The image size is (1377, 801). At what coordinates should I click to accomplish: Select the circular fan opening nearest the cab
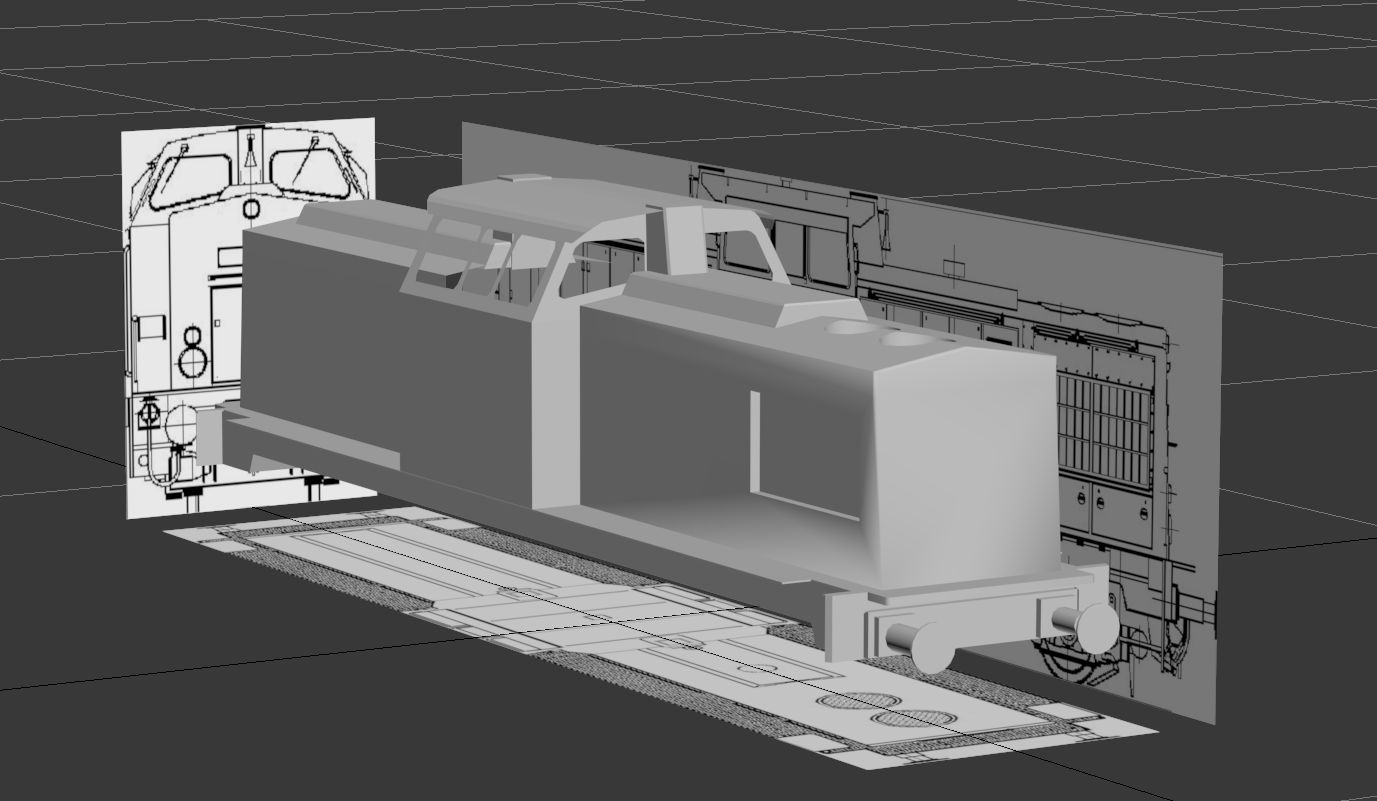[848, 327]
